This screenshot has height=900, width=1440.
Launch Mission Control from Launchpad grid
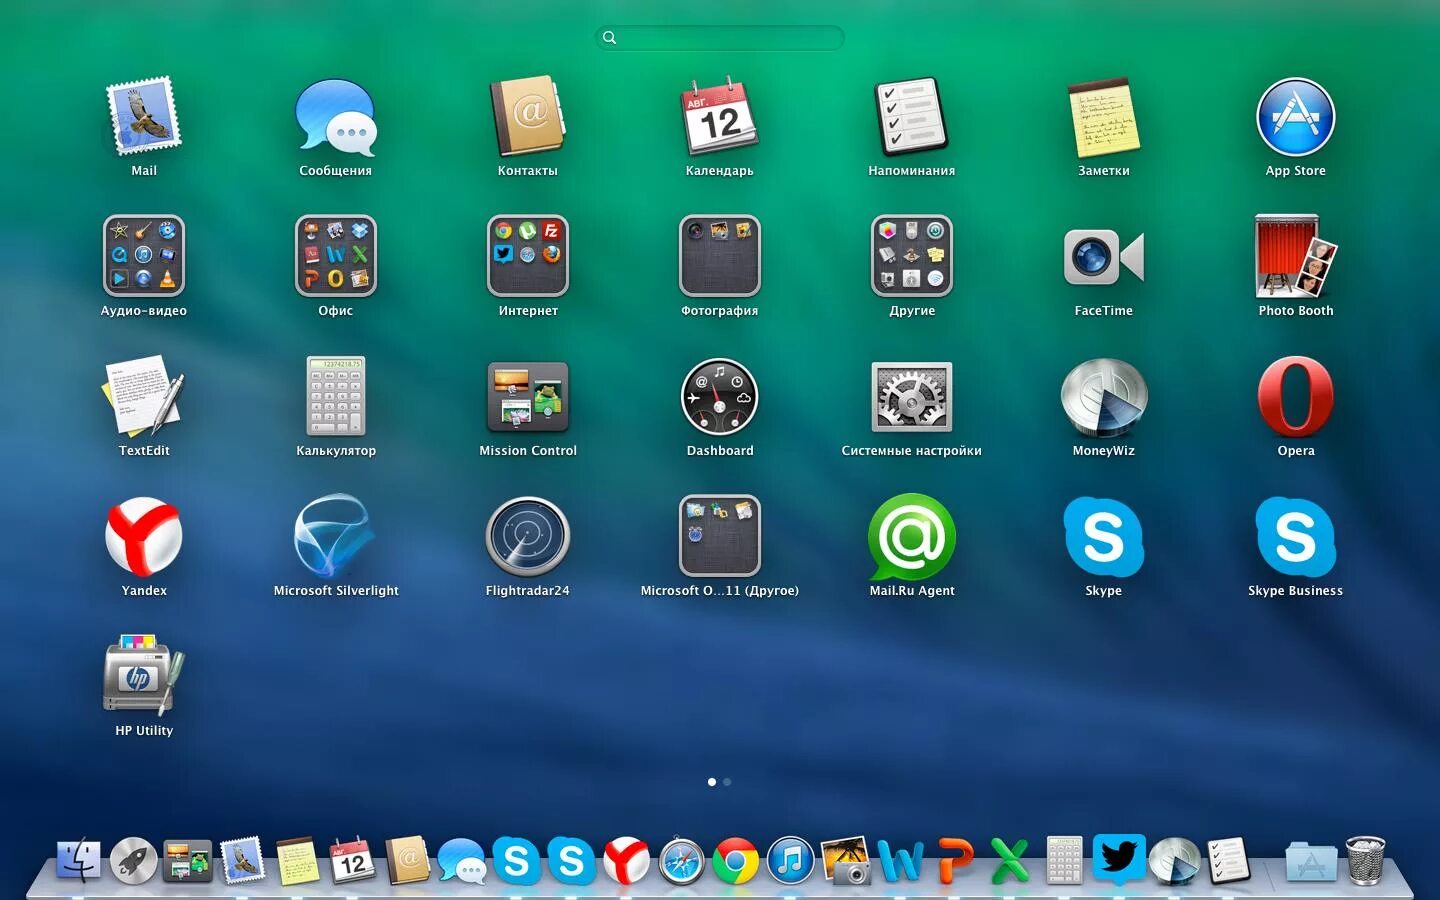(528, 397)
